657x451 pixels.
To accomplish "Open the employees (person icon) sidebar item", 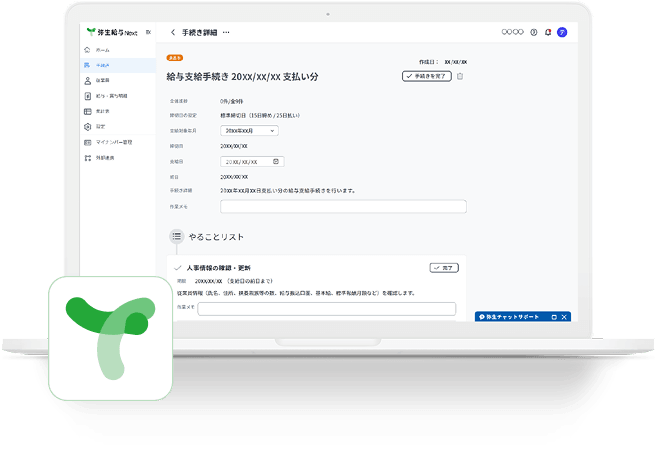I will [x=117, y=80].
